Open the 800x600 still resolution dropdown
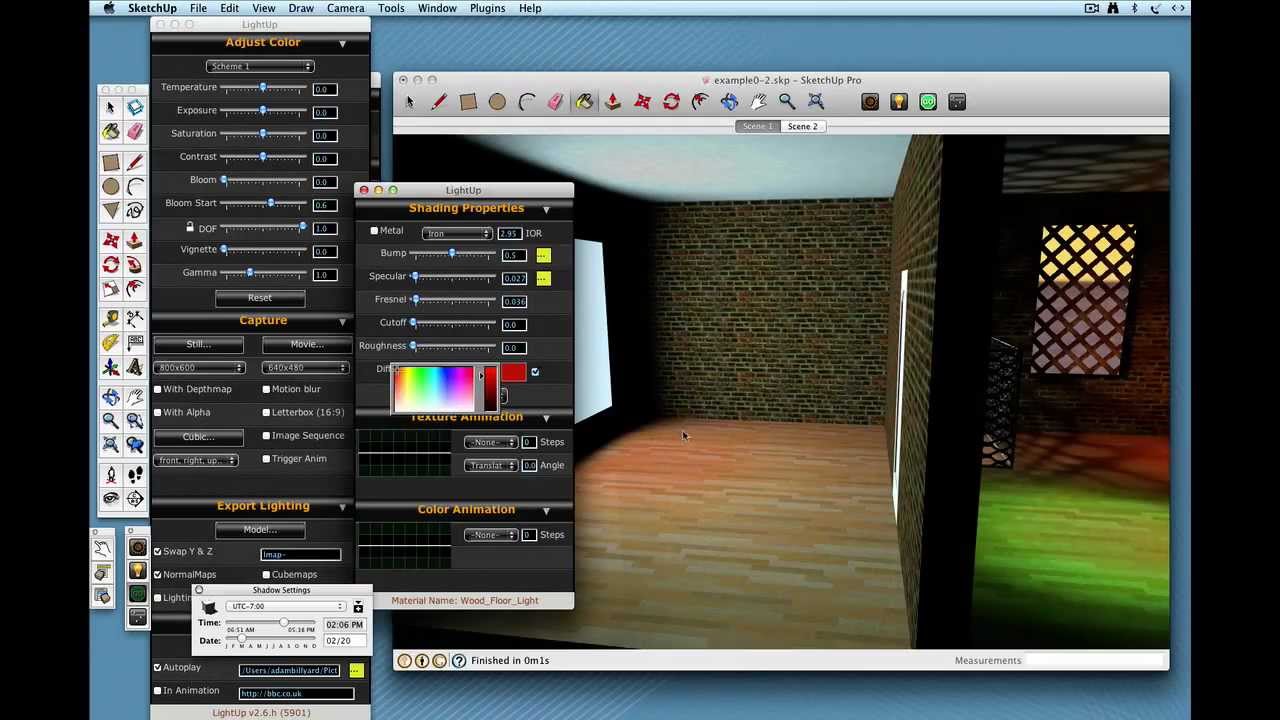Screen dimensions: 1280x720 [x=199, y=367]
